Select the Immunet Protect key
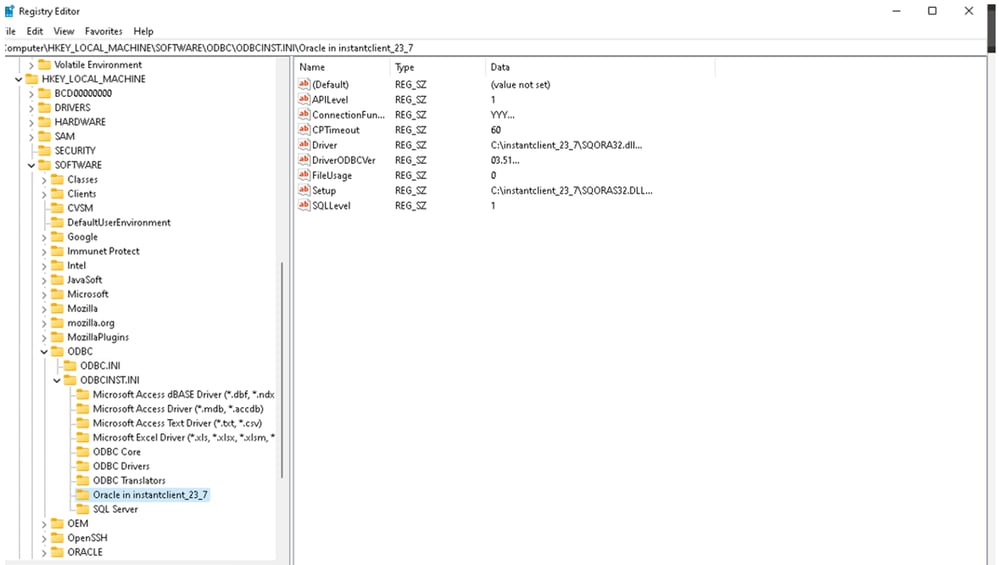Viewport: 999px width, 565px height. (103, 251)
